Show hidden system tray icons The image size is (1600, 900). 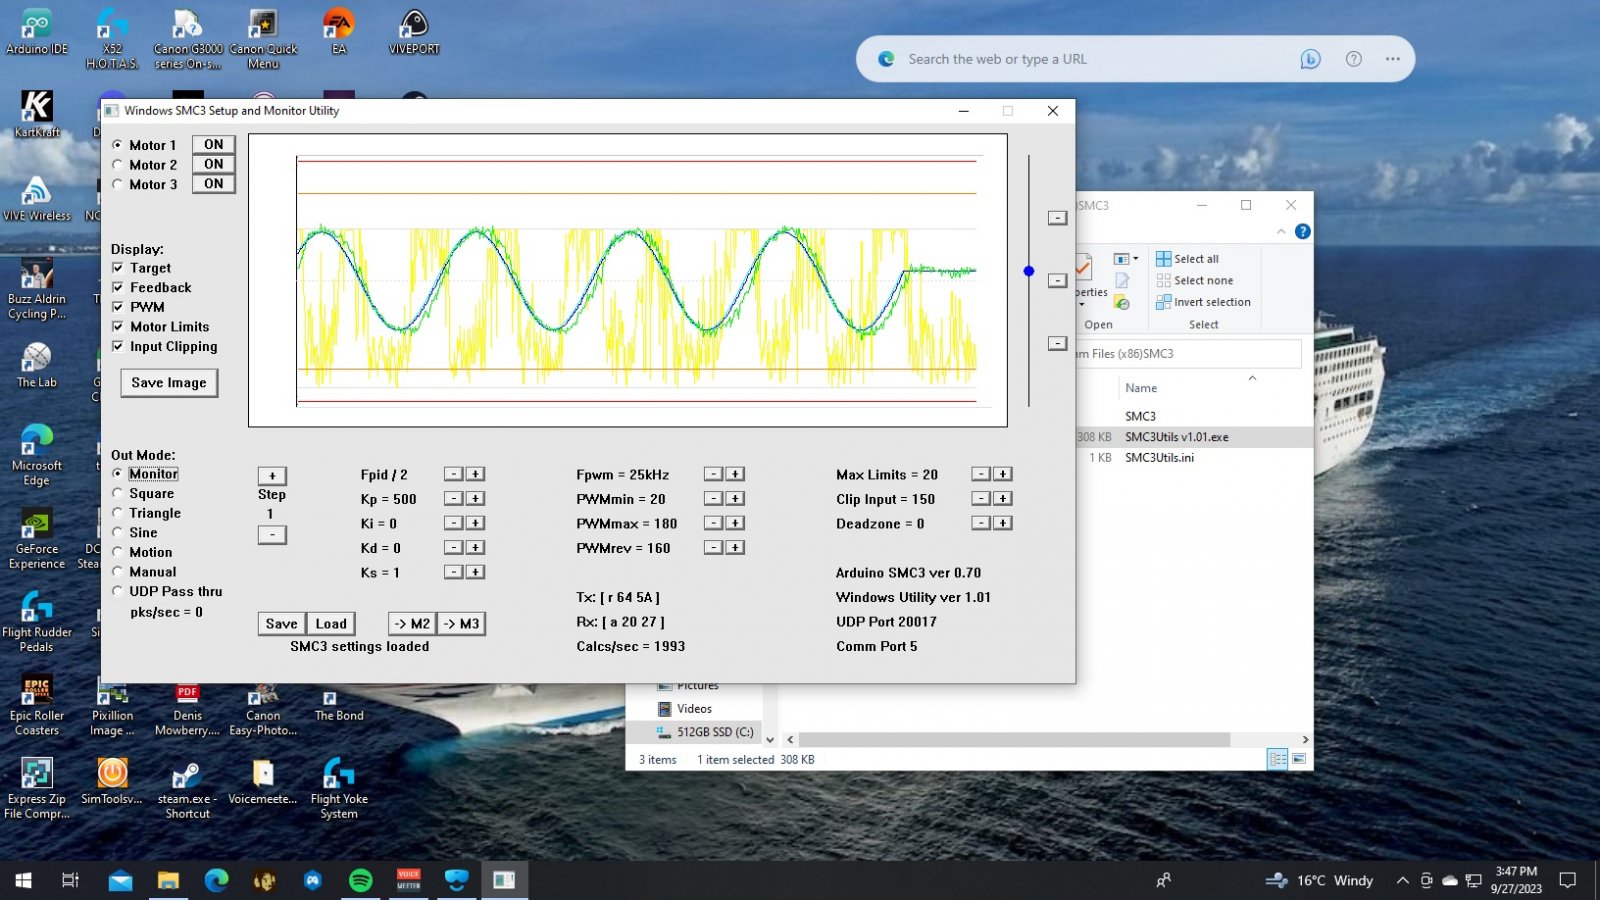click(x=1402, y=881)
